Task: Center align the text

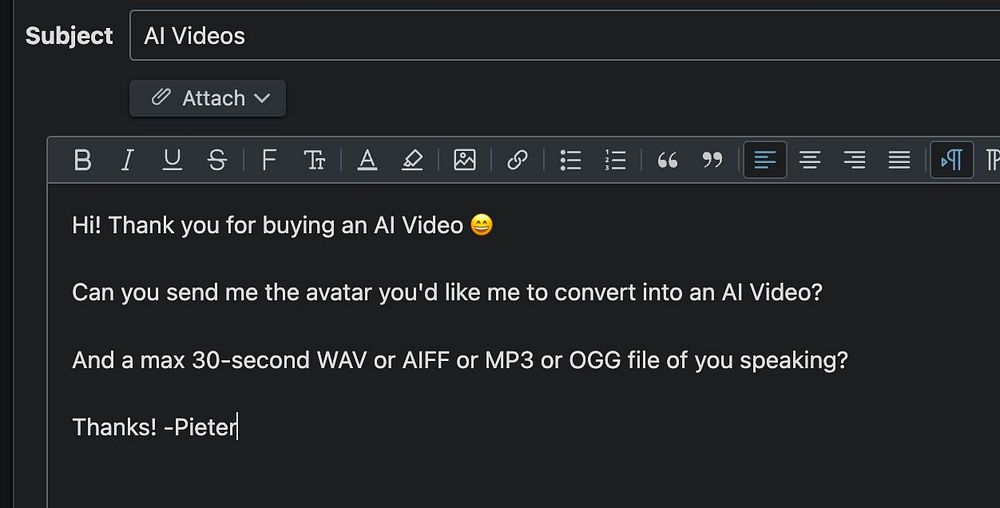Action: (810, 160)
